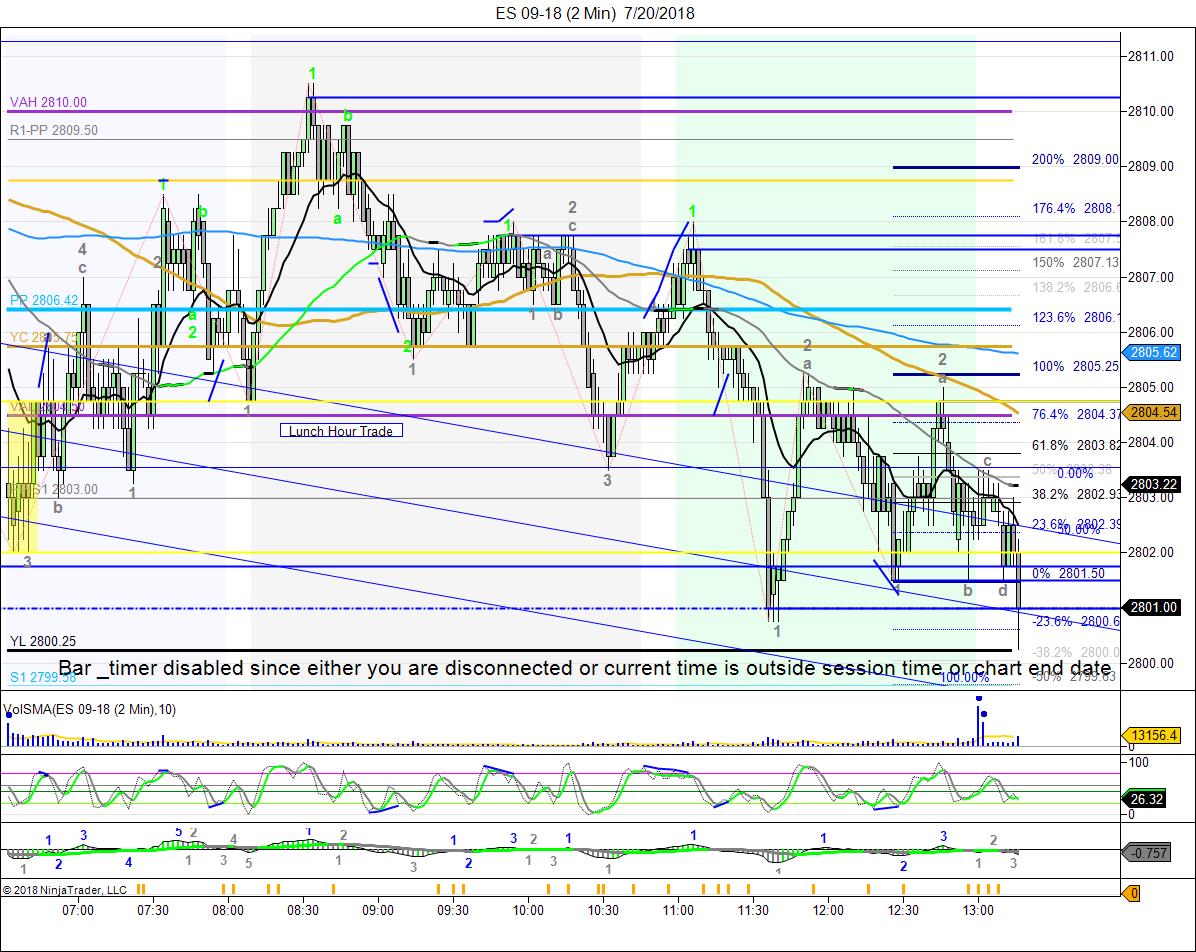Select the 08:00 time axis label
The width and height of the screenshot is (1196, 952).
pos(228,910)
